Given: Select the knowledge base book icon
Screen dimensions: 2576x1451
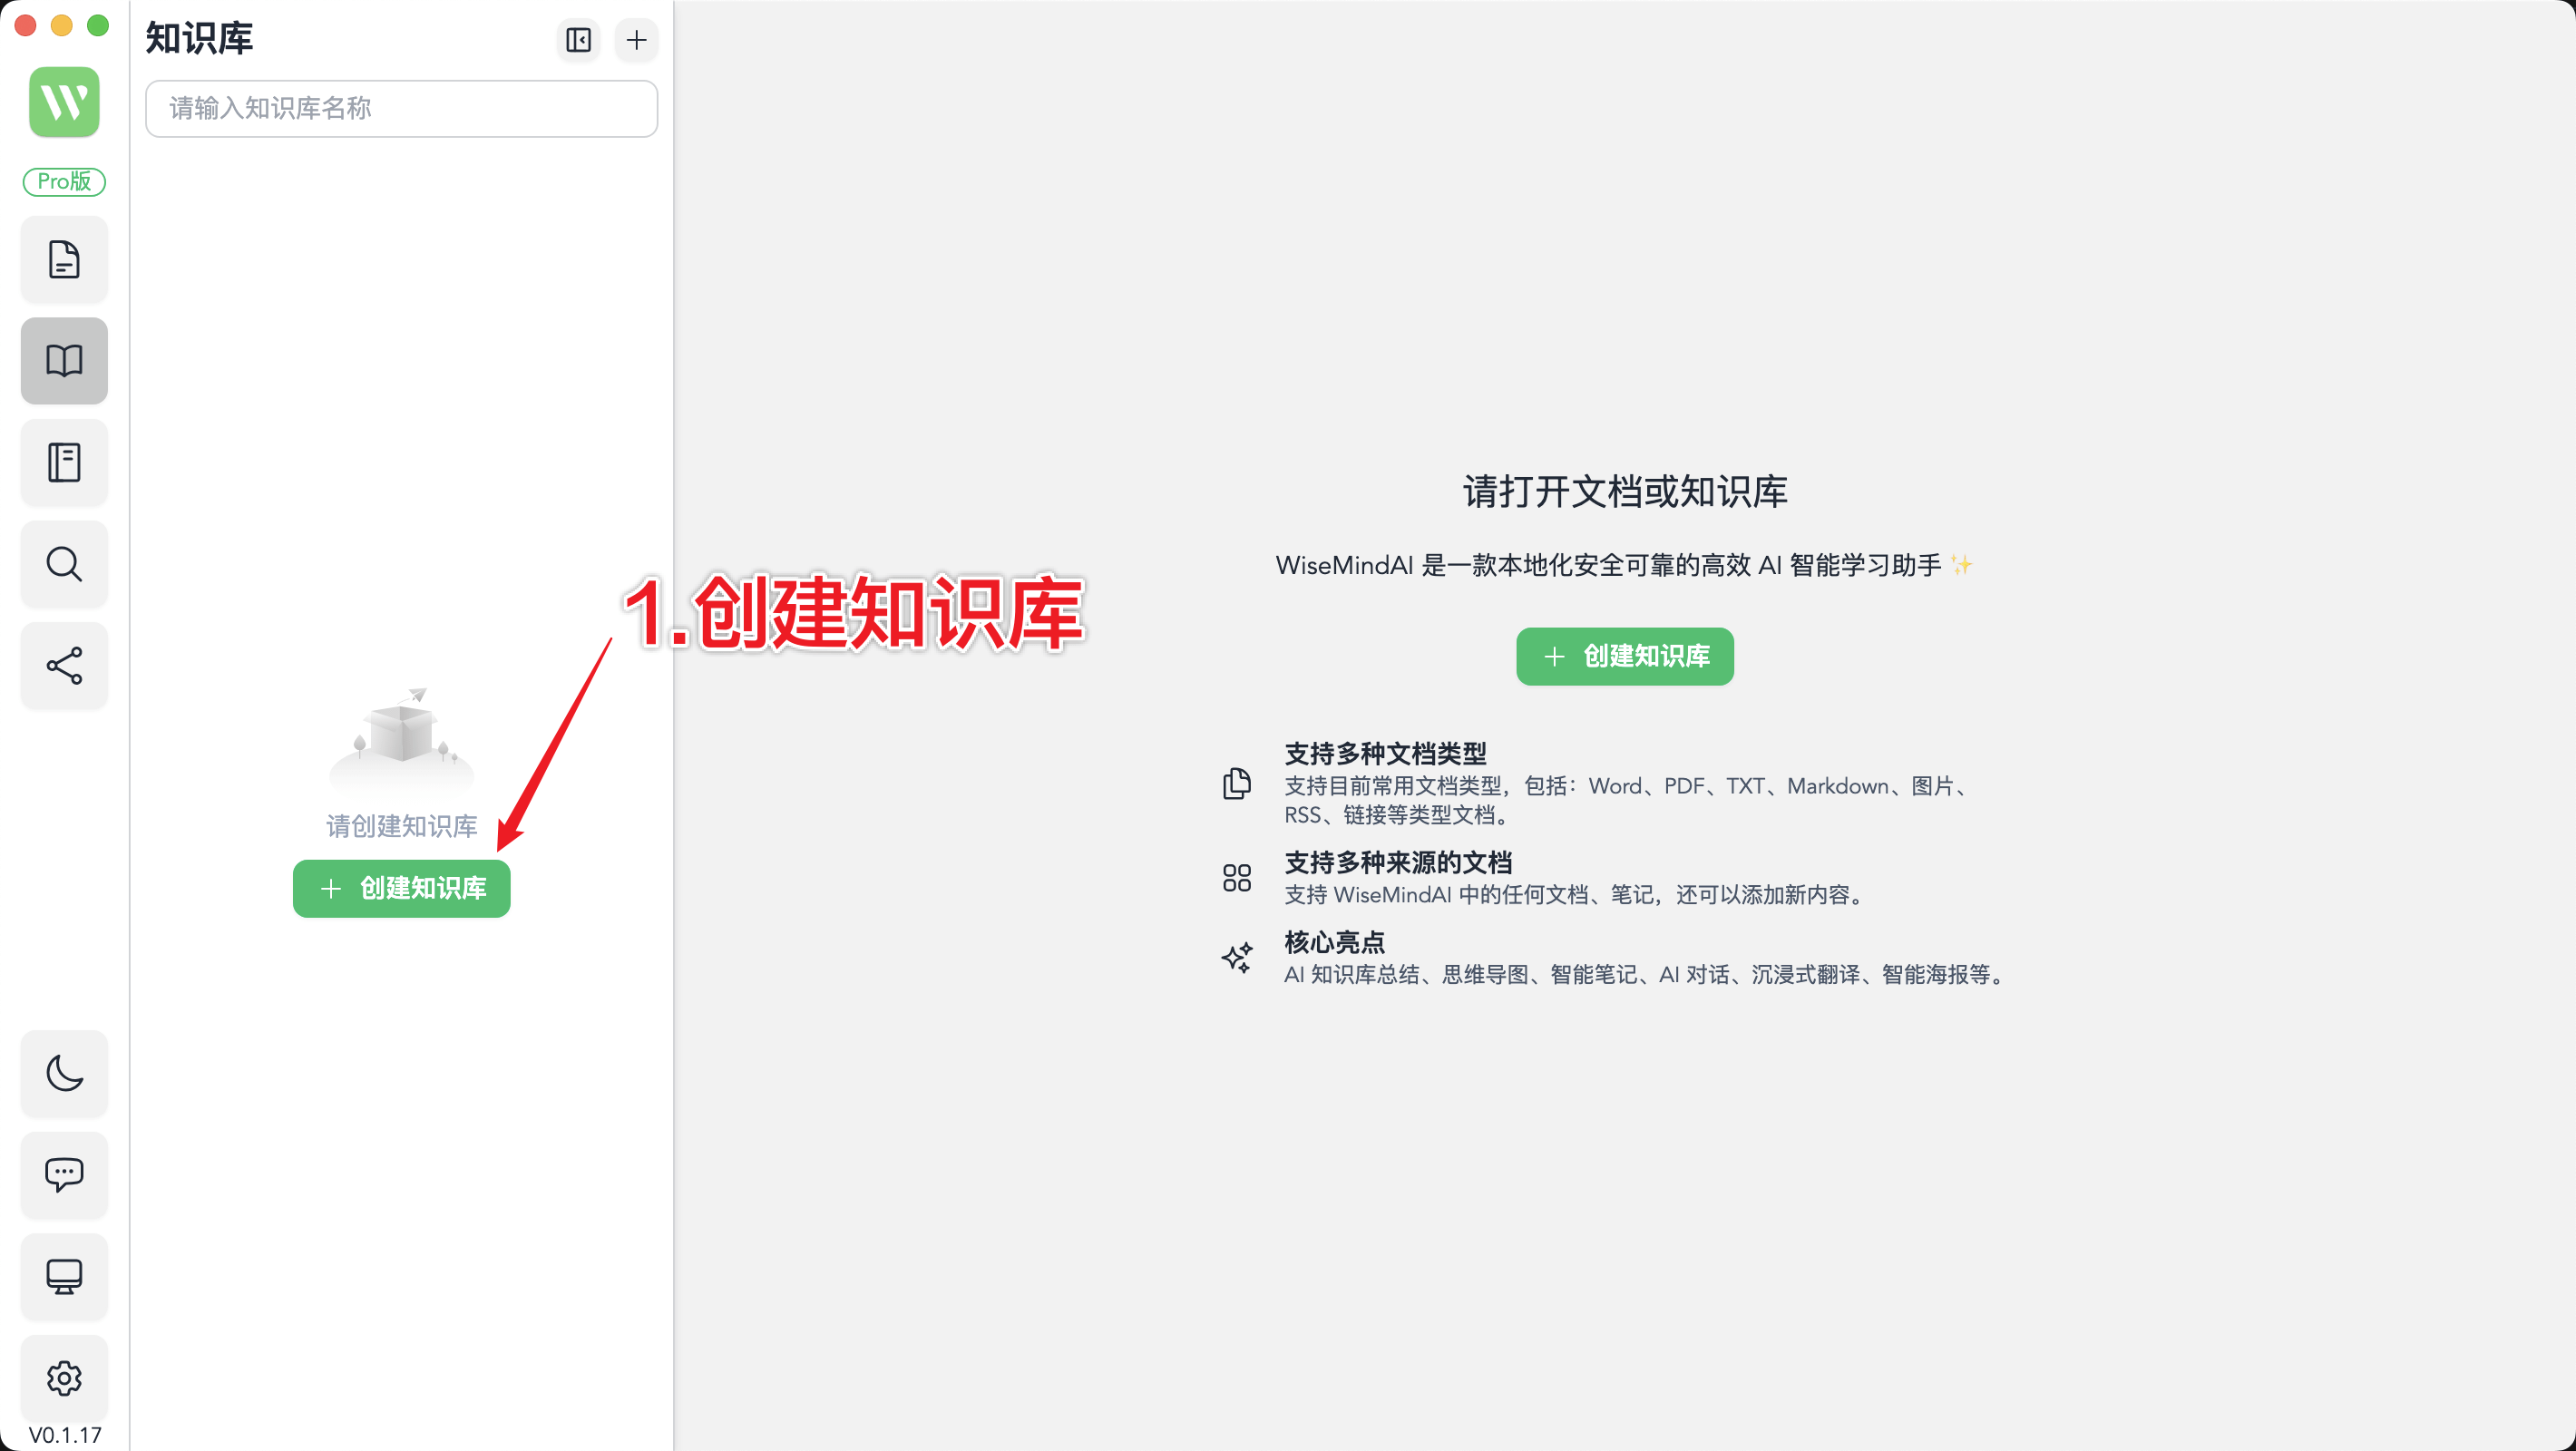Looking at the screenshot, I should (x=64, y=360).
